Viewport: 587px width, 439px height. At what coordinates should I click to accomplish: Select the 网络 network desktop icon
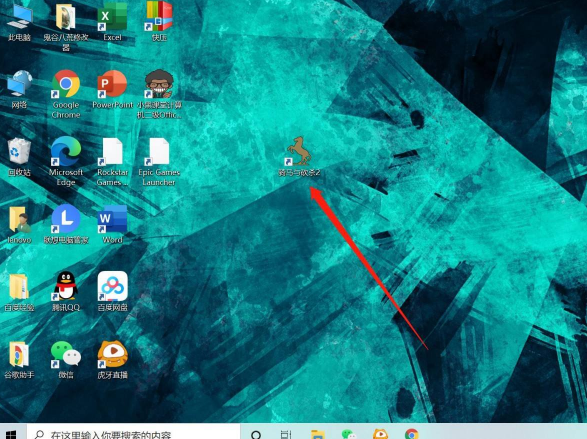tap(19, 84)
